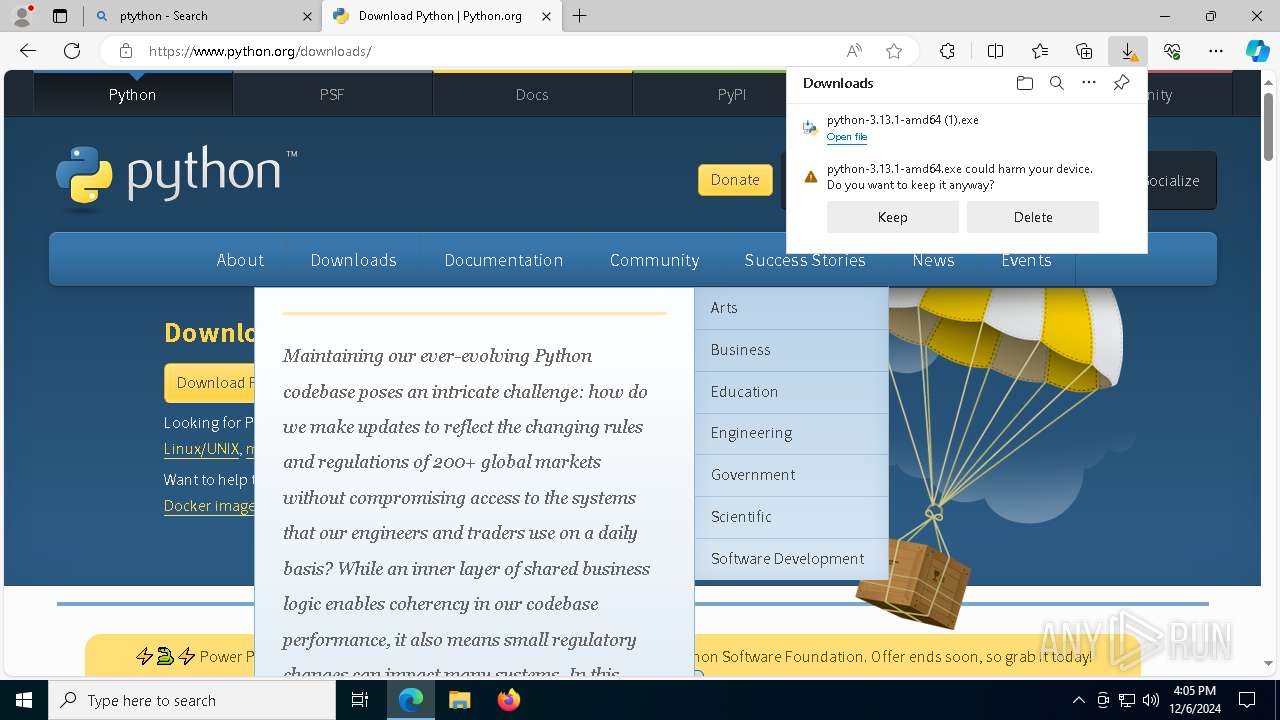
Task: Open the Windows Start menu
Action: click(24, 700)
